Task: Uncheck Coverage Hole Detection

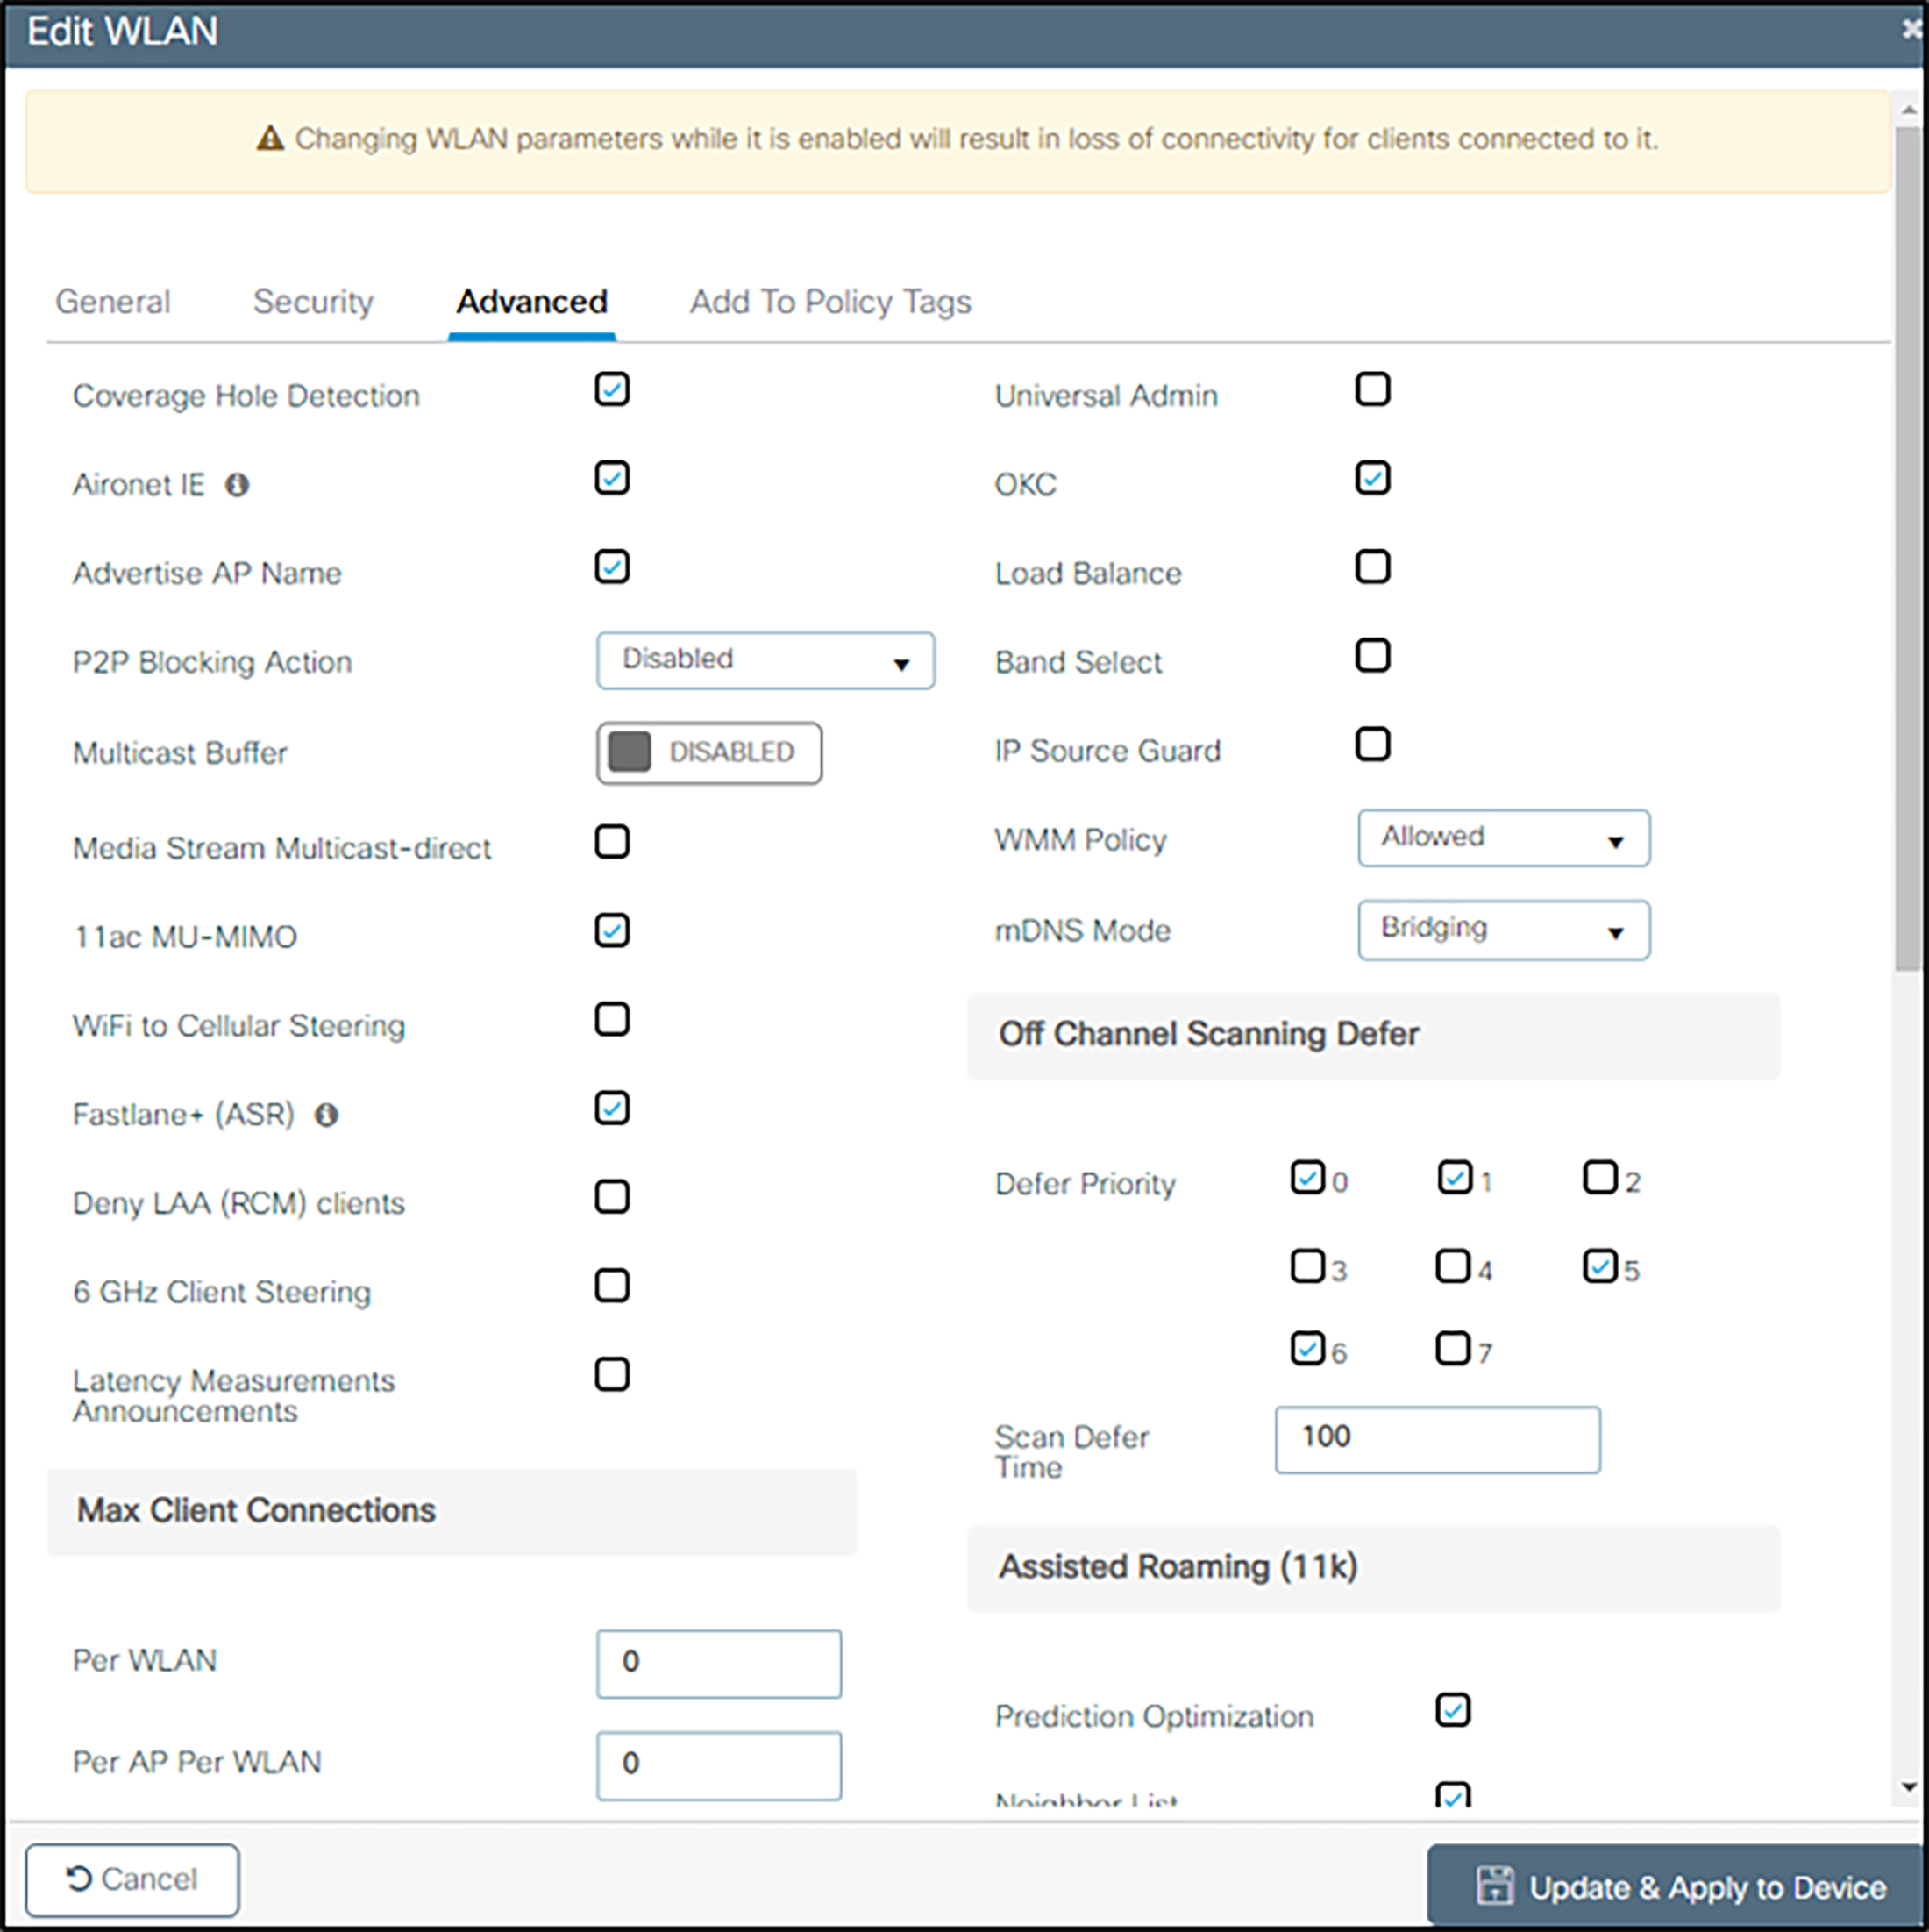Action: coord(612,389)
